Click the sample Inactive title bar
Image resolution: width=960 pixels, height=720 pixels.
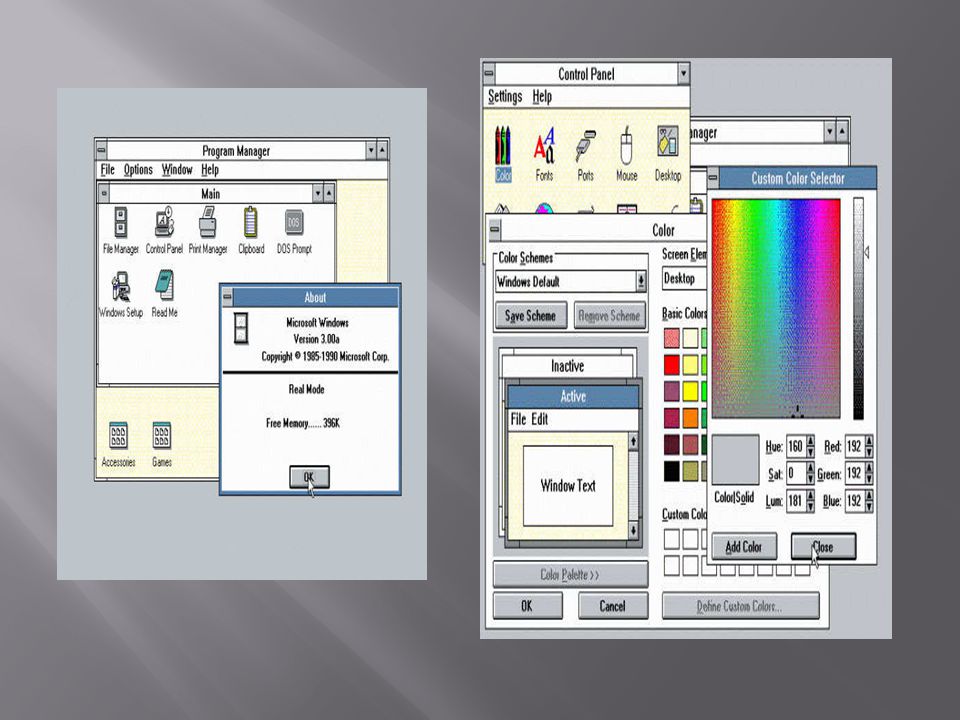(x=568, y=366)
